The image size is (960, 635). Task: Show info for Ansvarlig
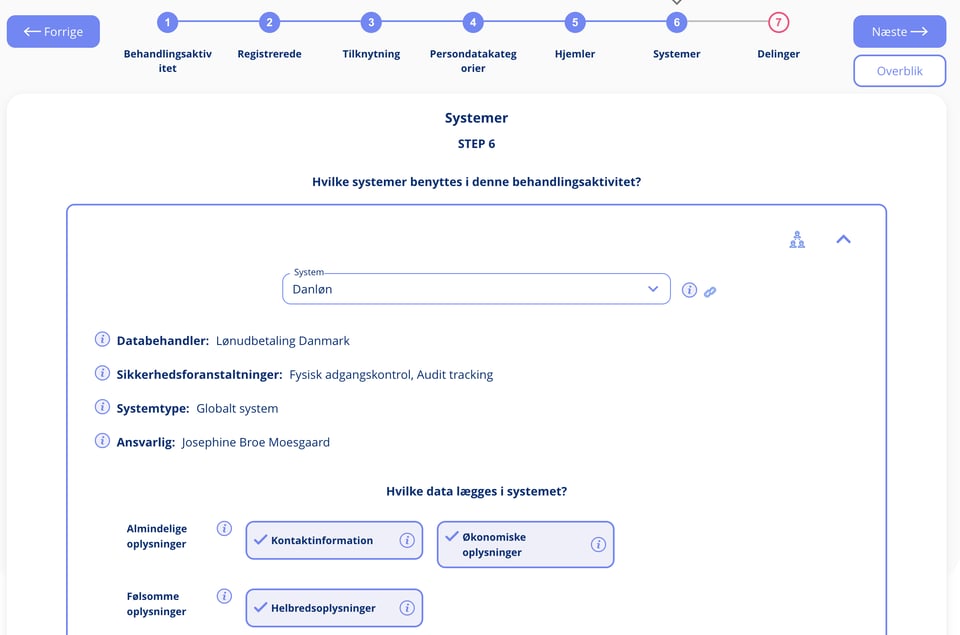click(102, 441)
